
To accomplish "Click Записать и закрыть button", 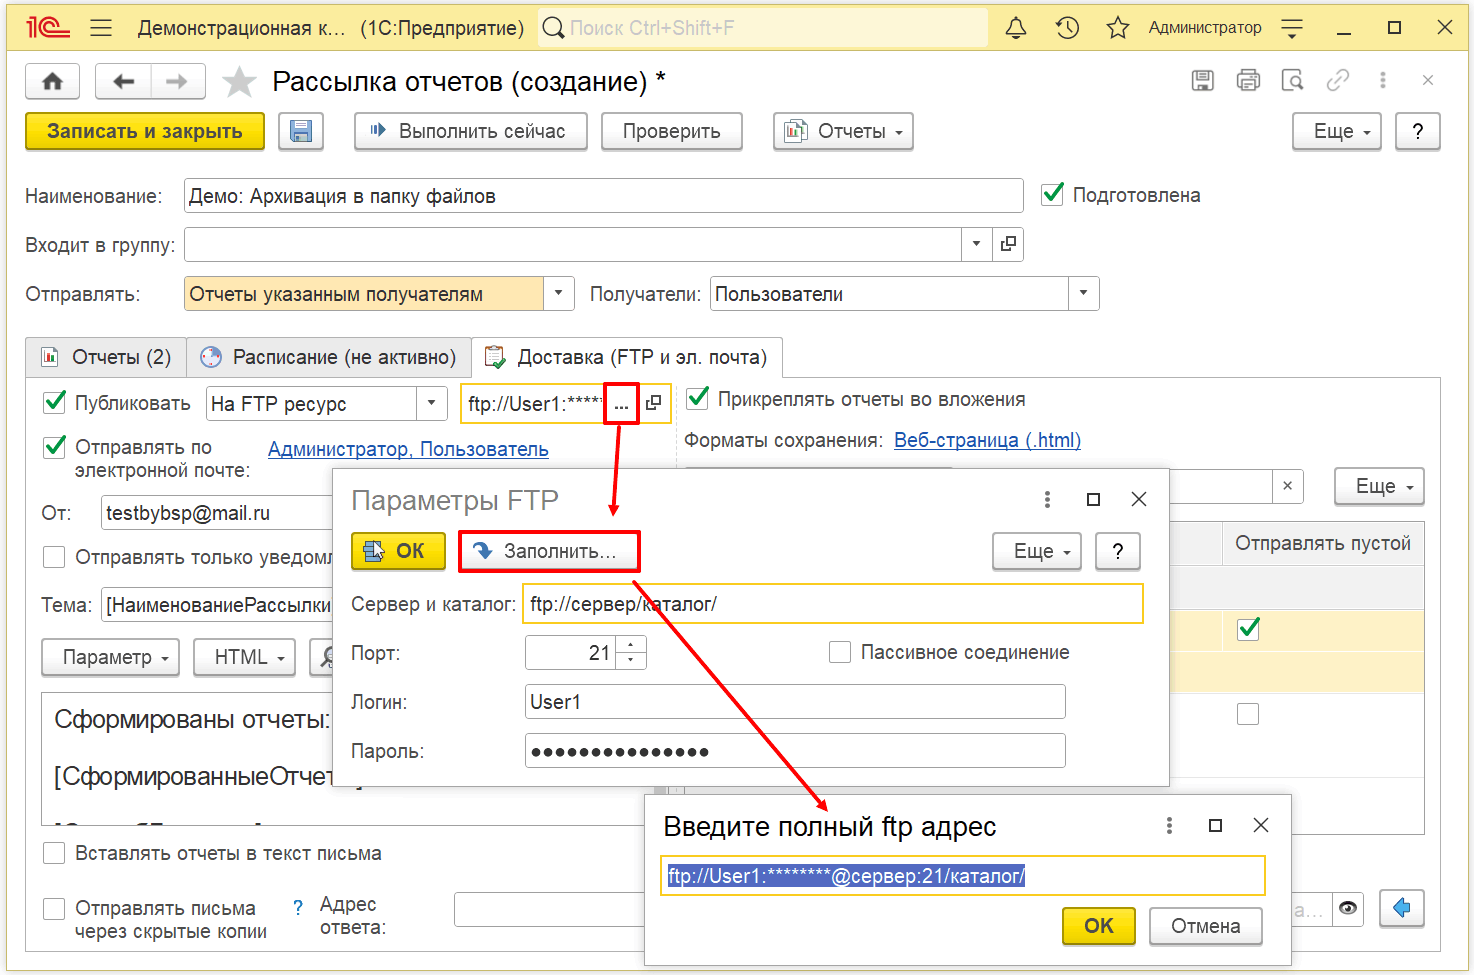I will pyautogui.click(x=145, y=131).
